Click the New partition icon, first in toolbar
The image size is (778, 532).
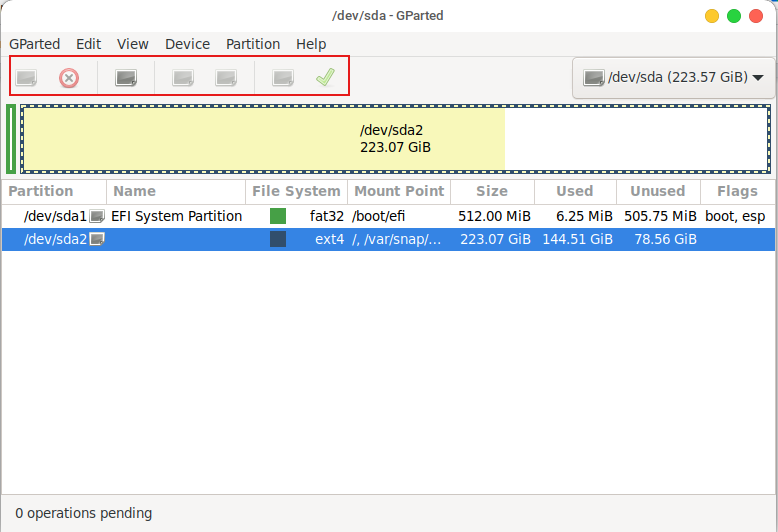pos(26,78)
